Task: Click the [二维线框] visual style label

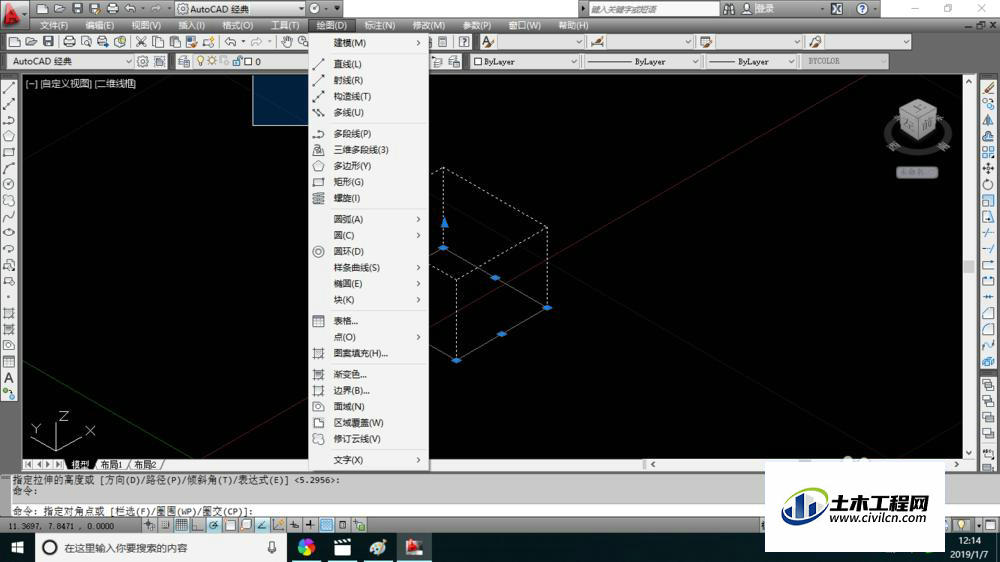Action: pos(115,83)
